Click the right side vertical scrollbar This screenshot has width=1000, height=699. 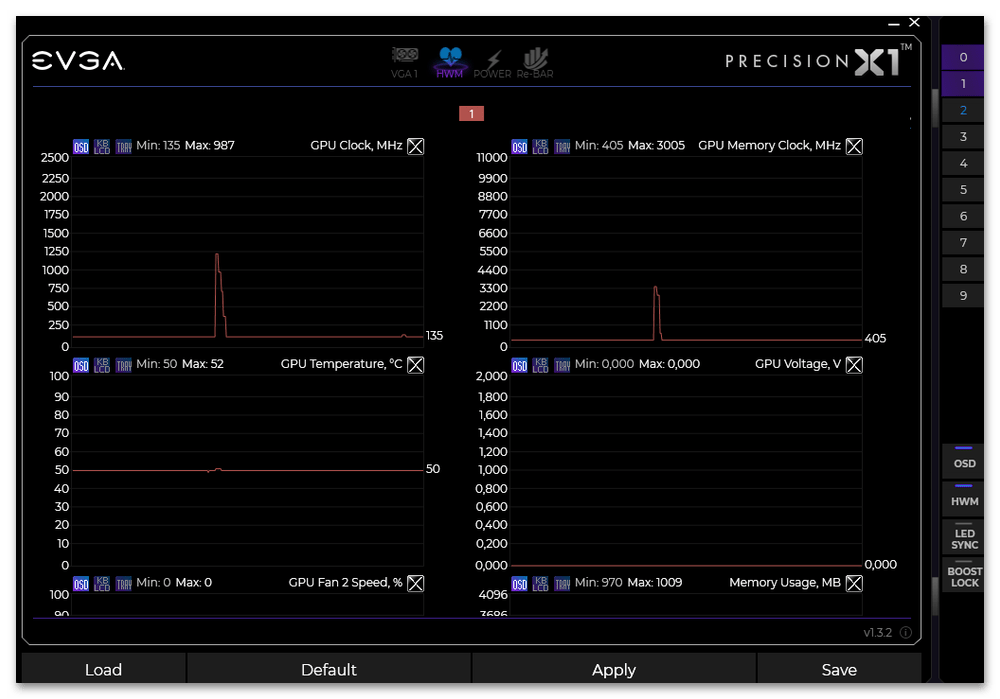pos(935,300)
